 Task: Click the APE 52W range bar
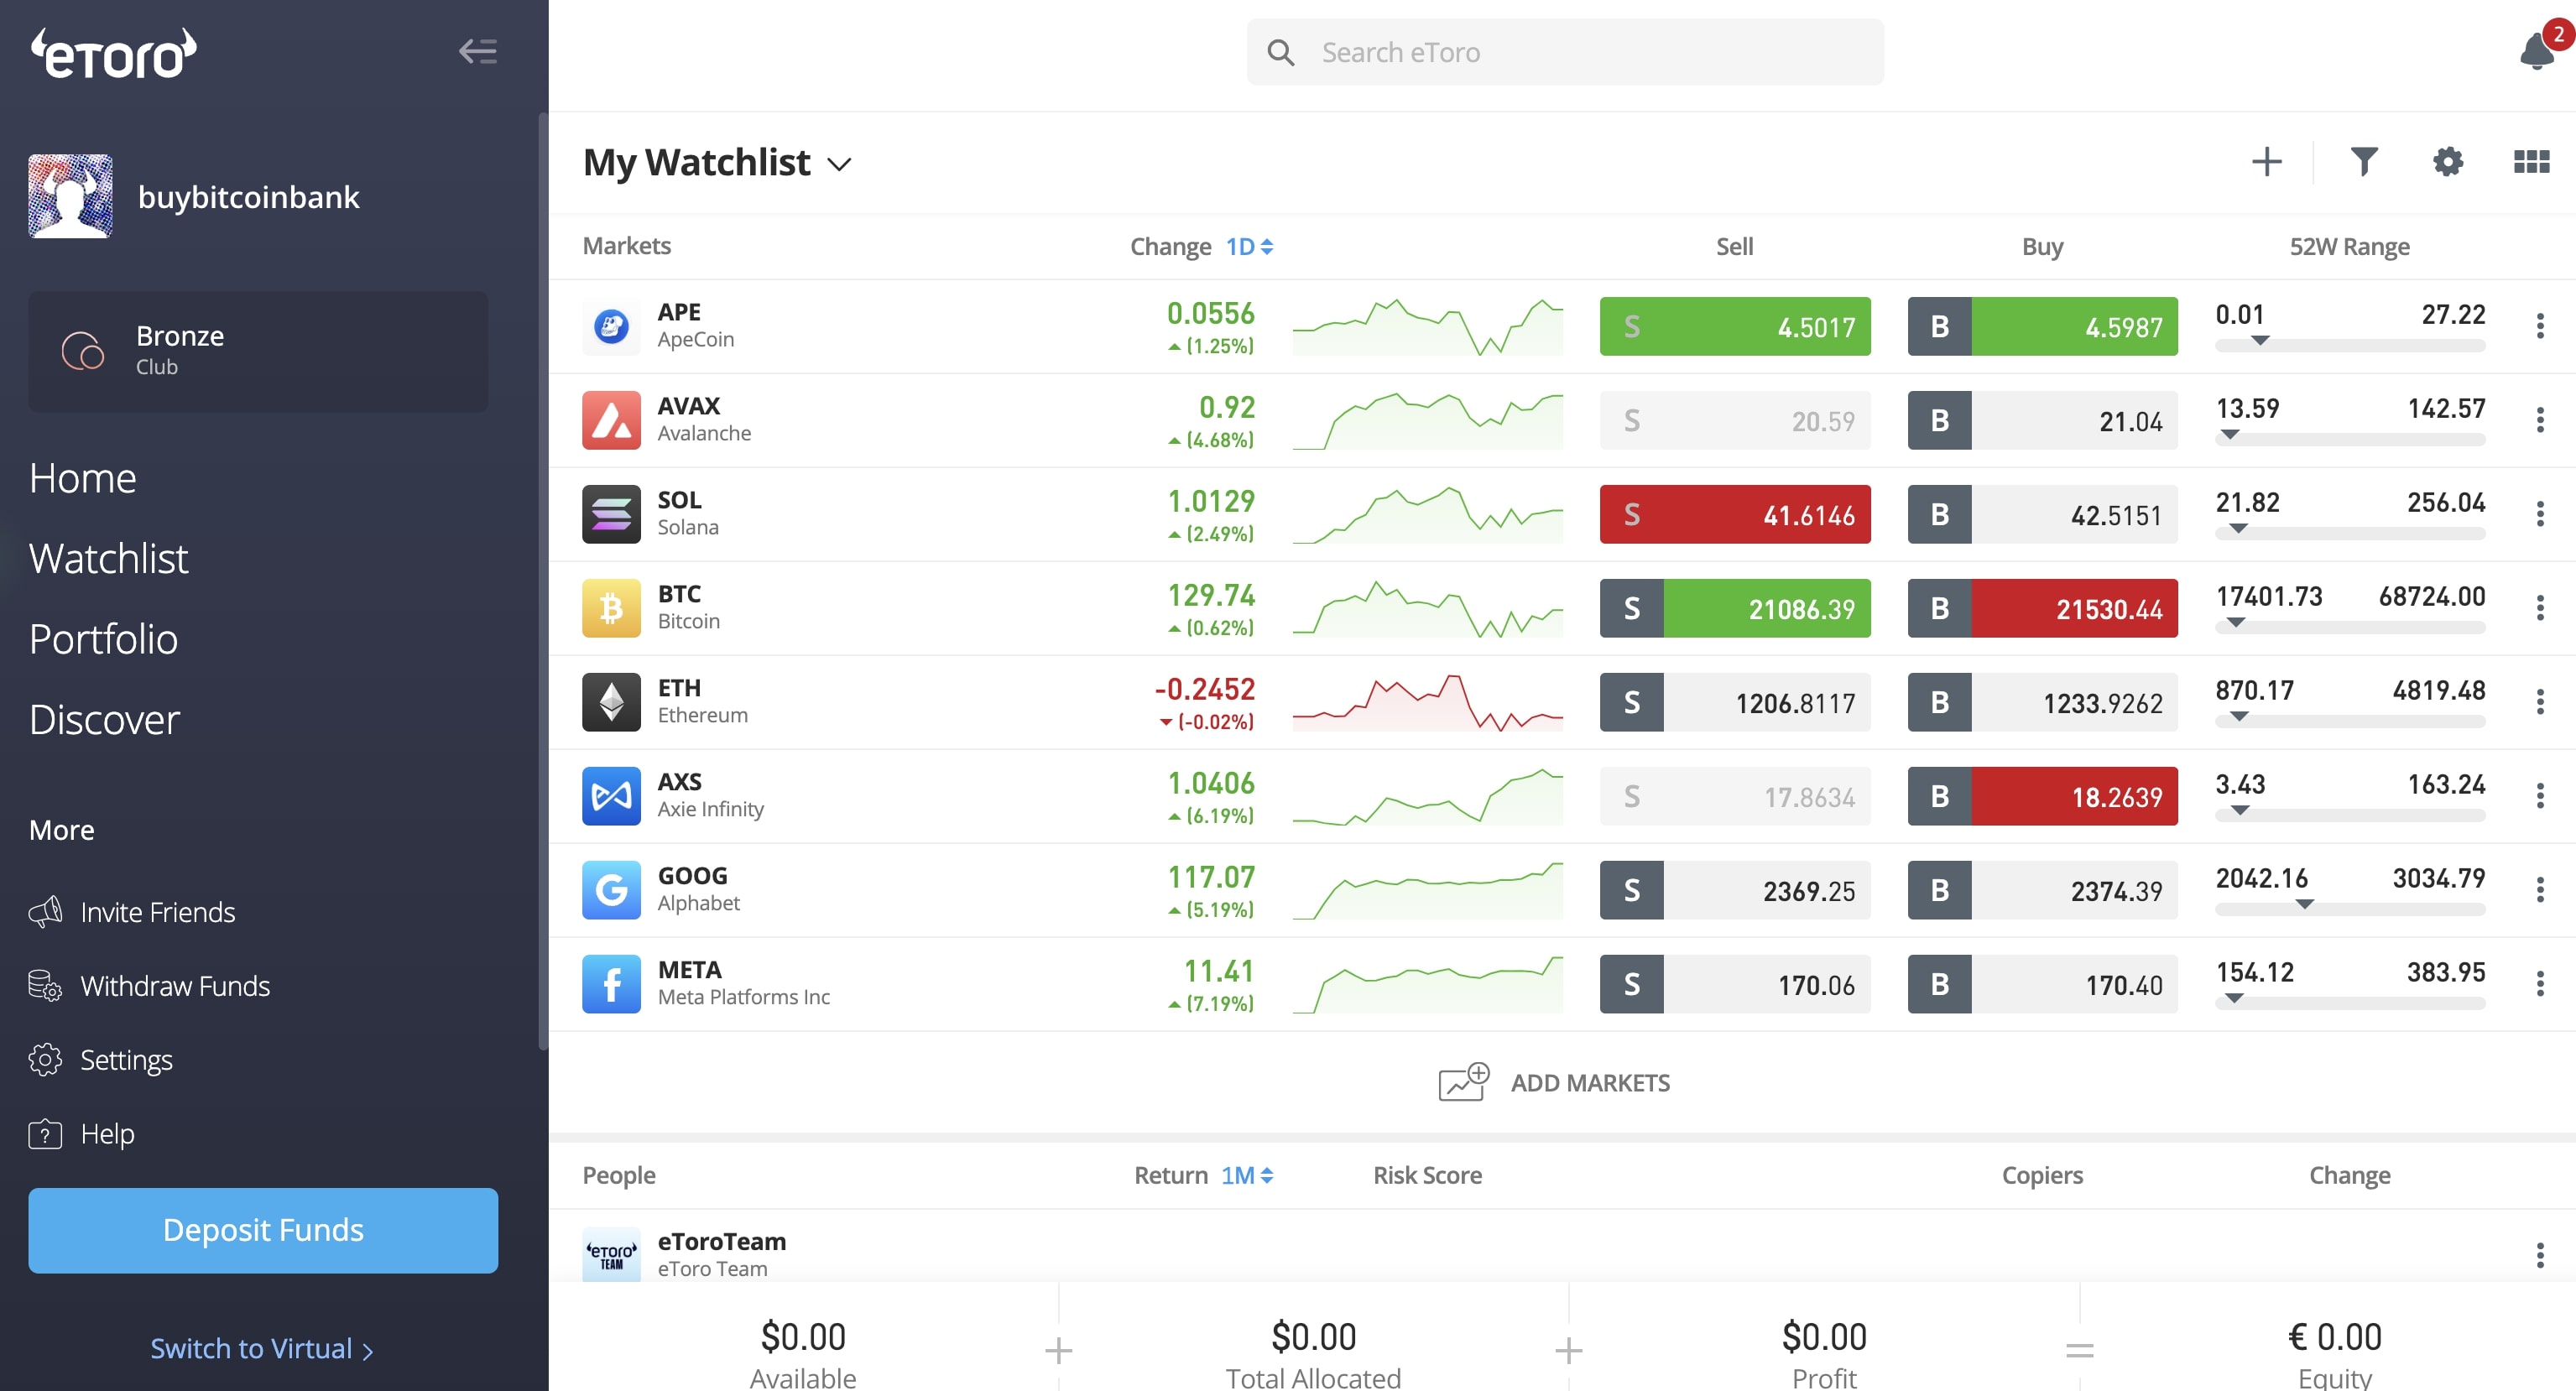coord(2350,345)
